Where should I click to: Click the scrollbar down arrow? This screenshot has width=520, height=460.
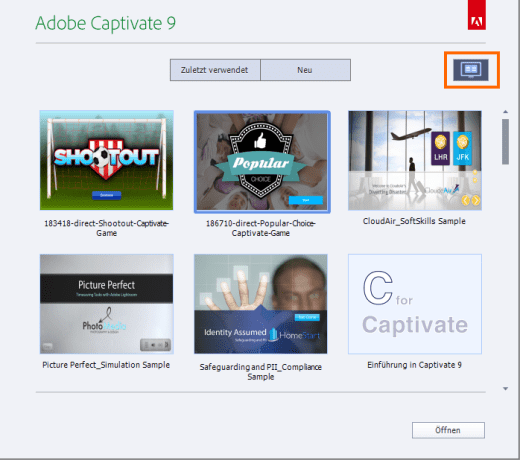[505, 389]
